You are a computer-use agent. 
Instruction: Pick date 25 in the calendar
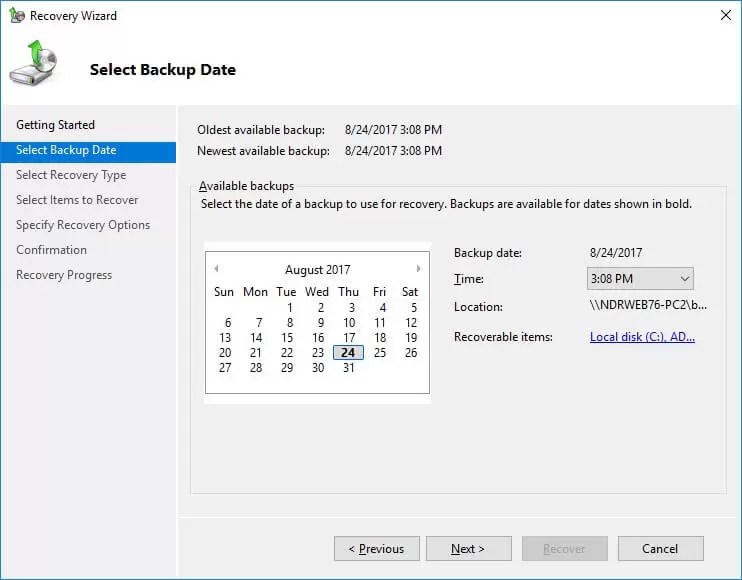click(380, 353)
